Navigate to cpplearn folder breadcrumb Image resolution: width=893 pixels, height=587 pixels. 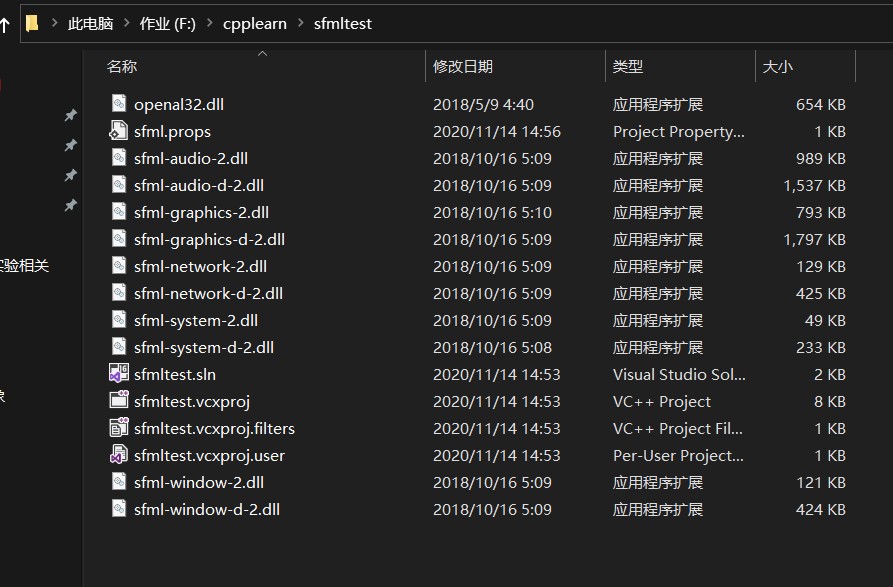255,23
